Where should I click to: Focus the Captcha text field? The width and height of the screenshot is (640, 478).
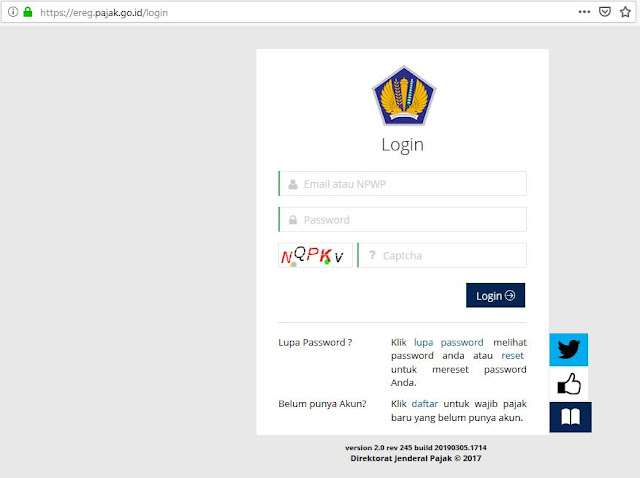coord(442,256)
